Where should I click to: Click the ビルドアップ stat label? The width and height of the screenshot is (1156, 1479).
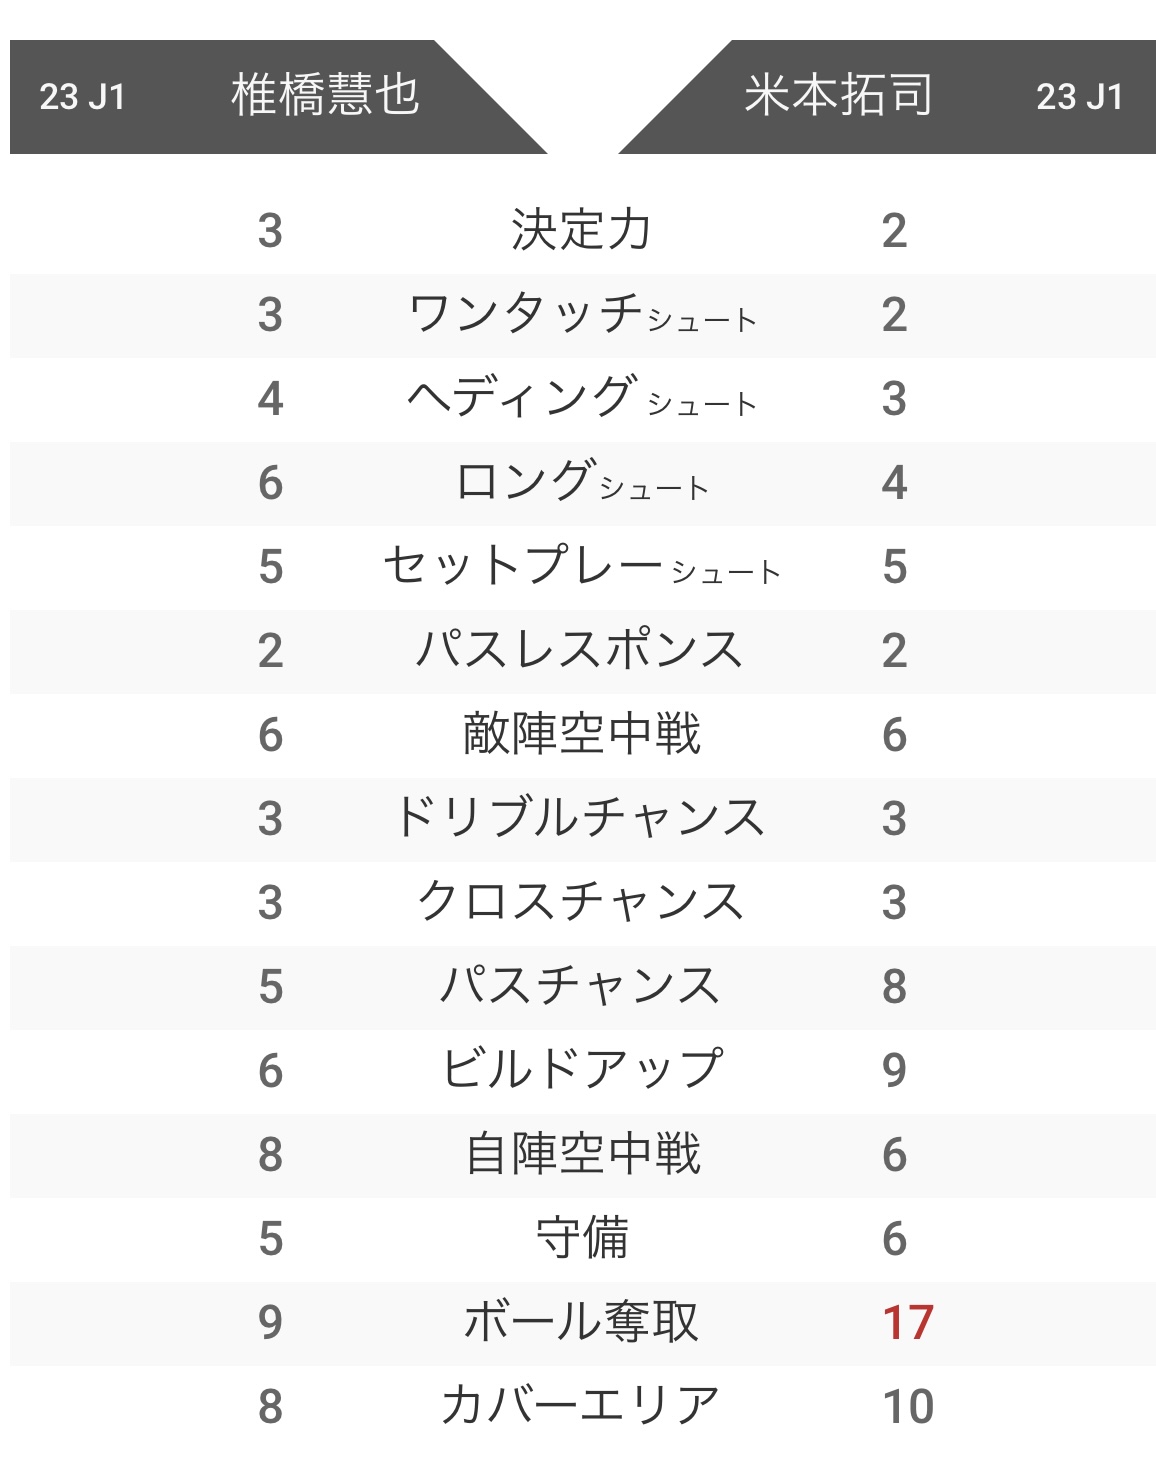click(581, 1071)
